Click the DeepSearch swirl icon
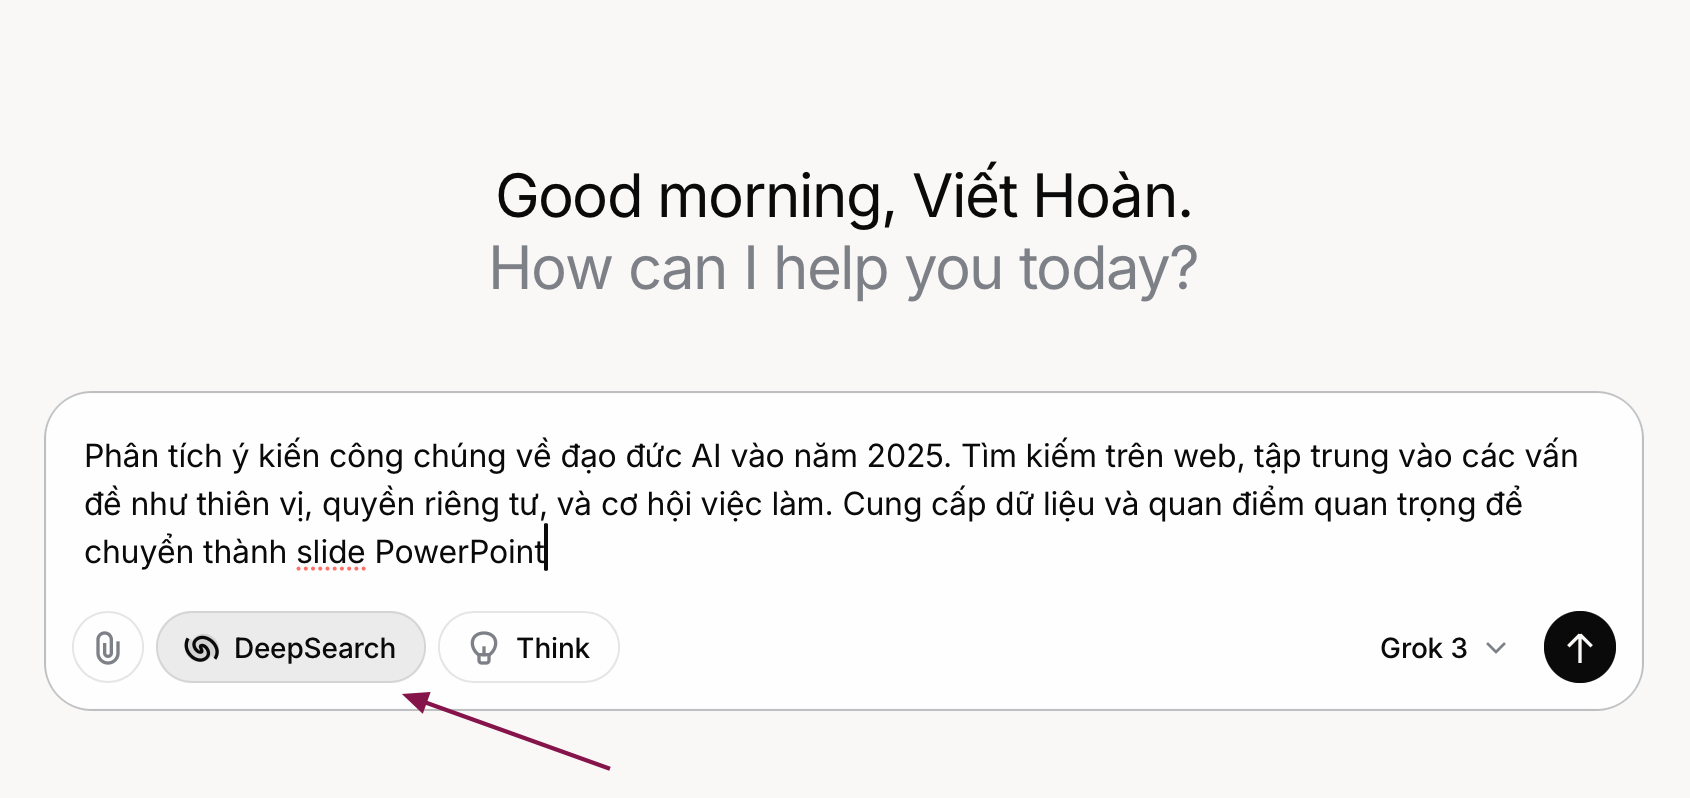The image size is (1690, 798). click(201, 649)
